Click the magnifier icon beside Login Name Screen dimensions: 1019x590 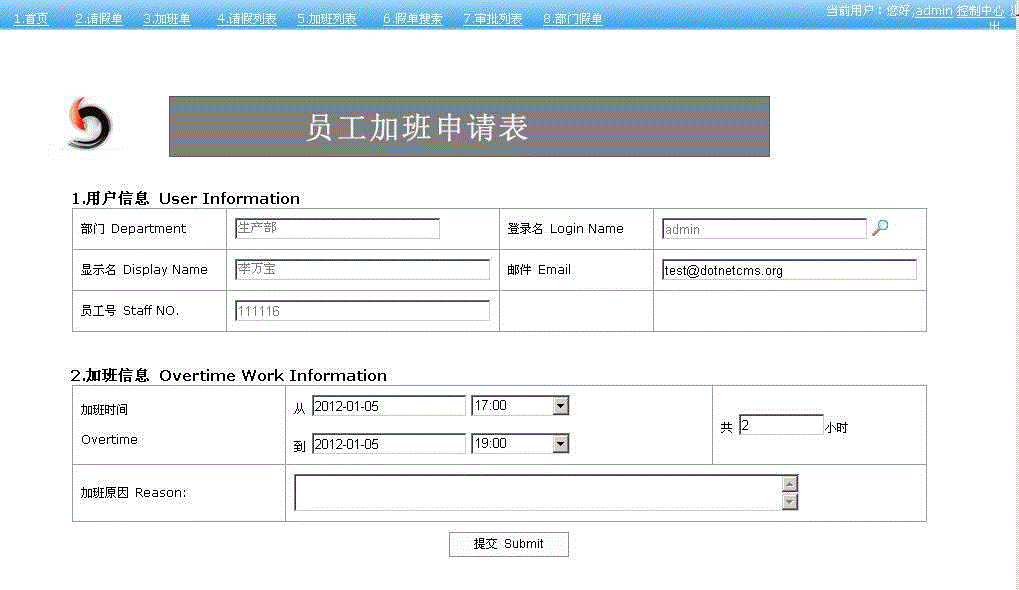(x=880, y=228)
